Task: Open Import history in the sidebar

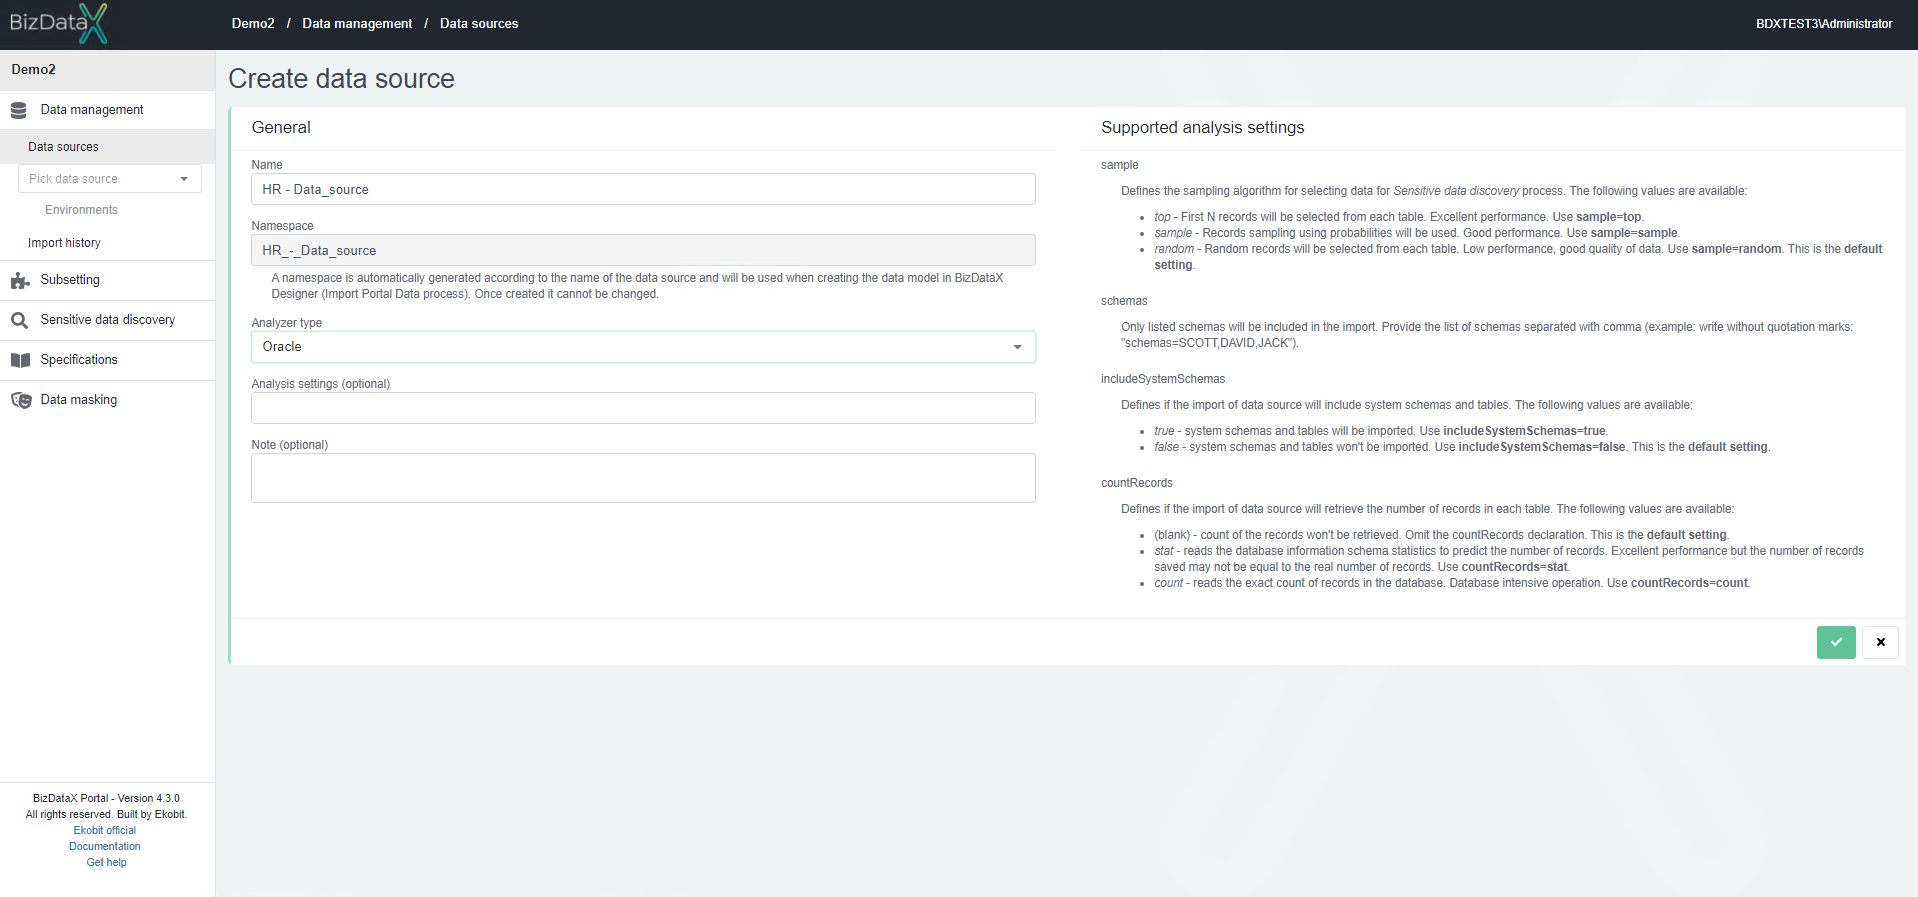Action: [x=64, y=243]
